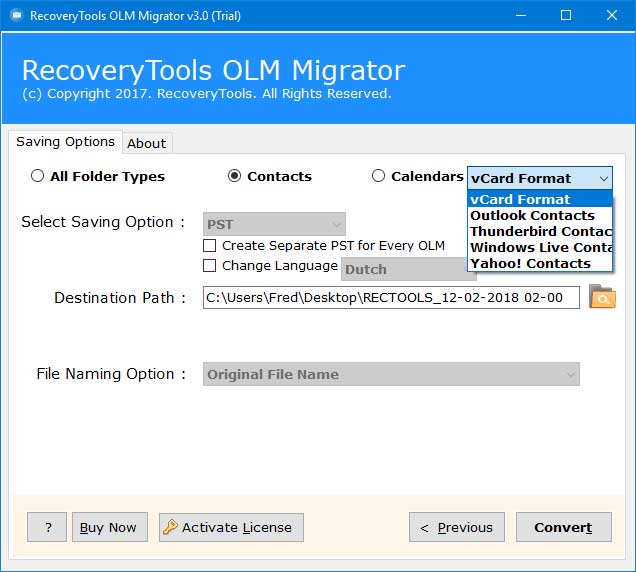Click the RecoveryTools app icon in title bar
Viewport: 636px width, 572px height.
[x=17, y=15]
